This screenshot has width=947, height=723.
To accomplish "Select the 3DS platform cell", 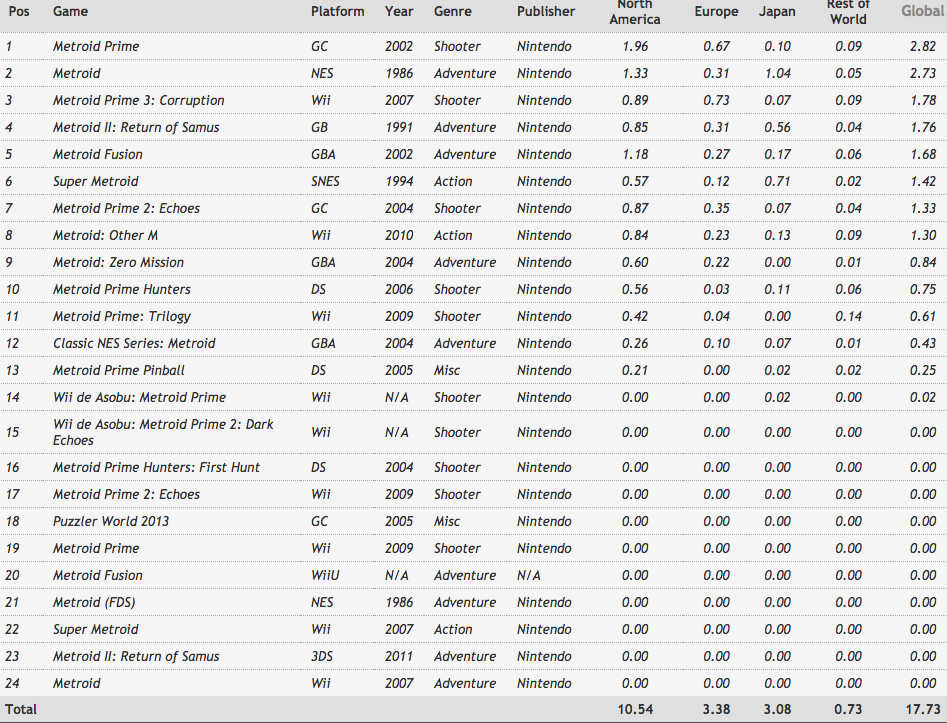I will [x=322, y=657].
